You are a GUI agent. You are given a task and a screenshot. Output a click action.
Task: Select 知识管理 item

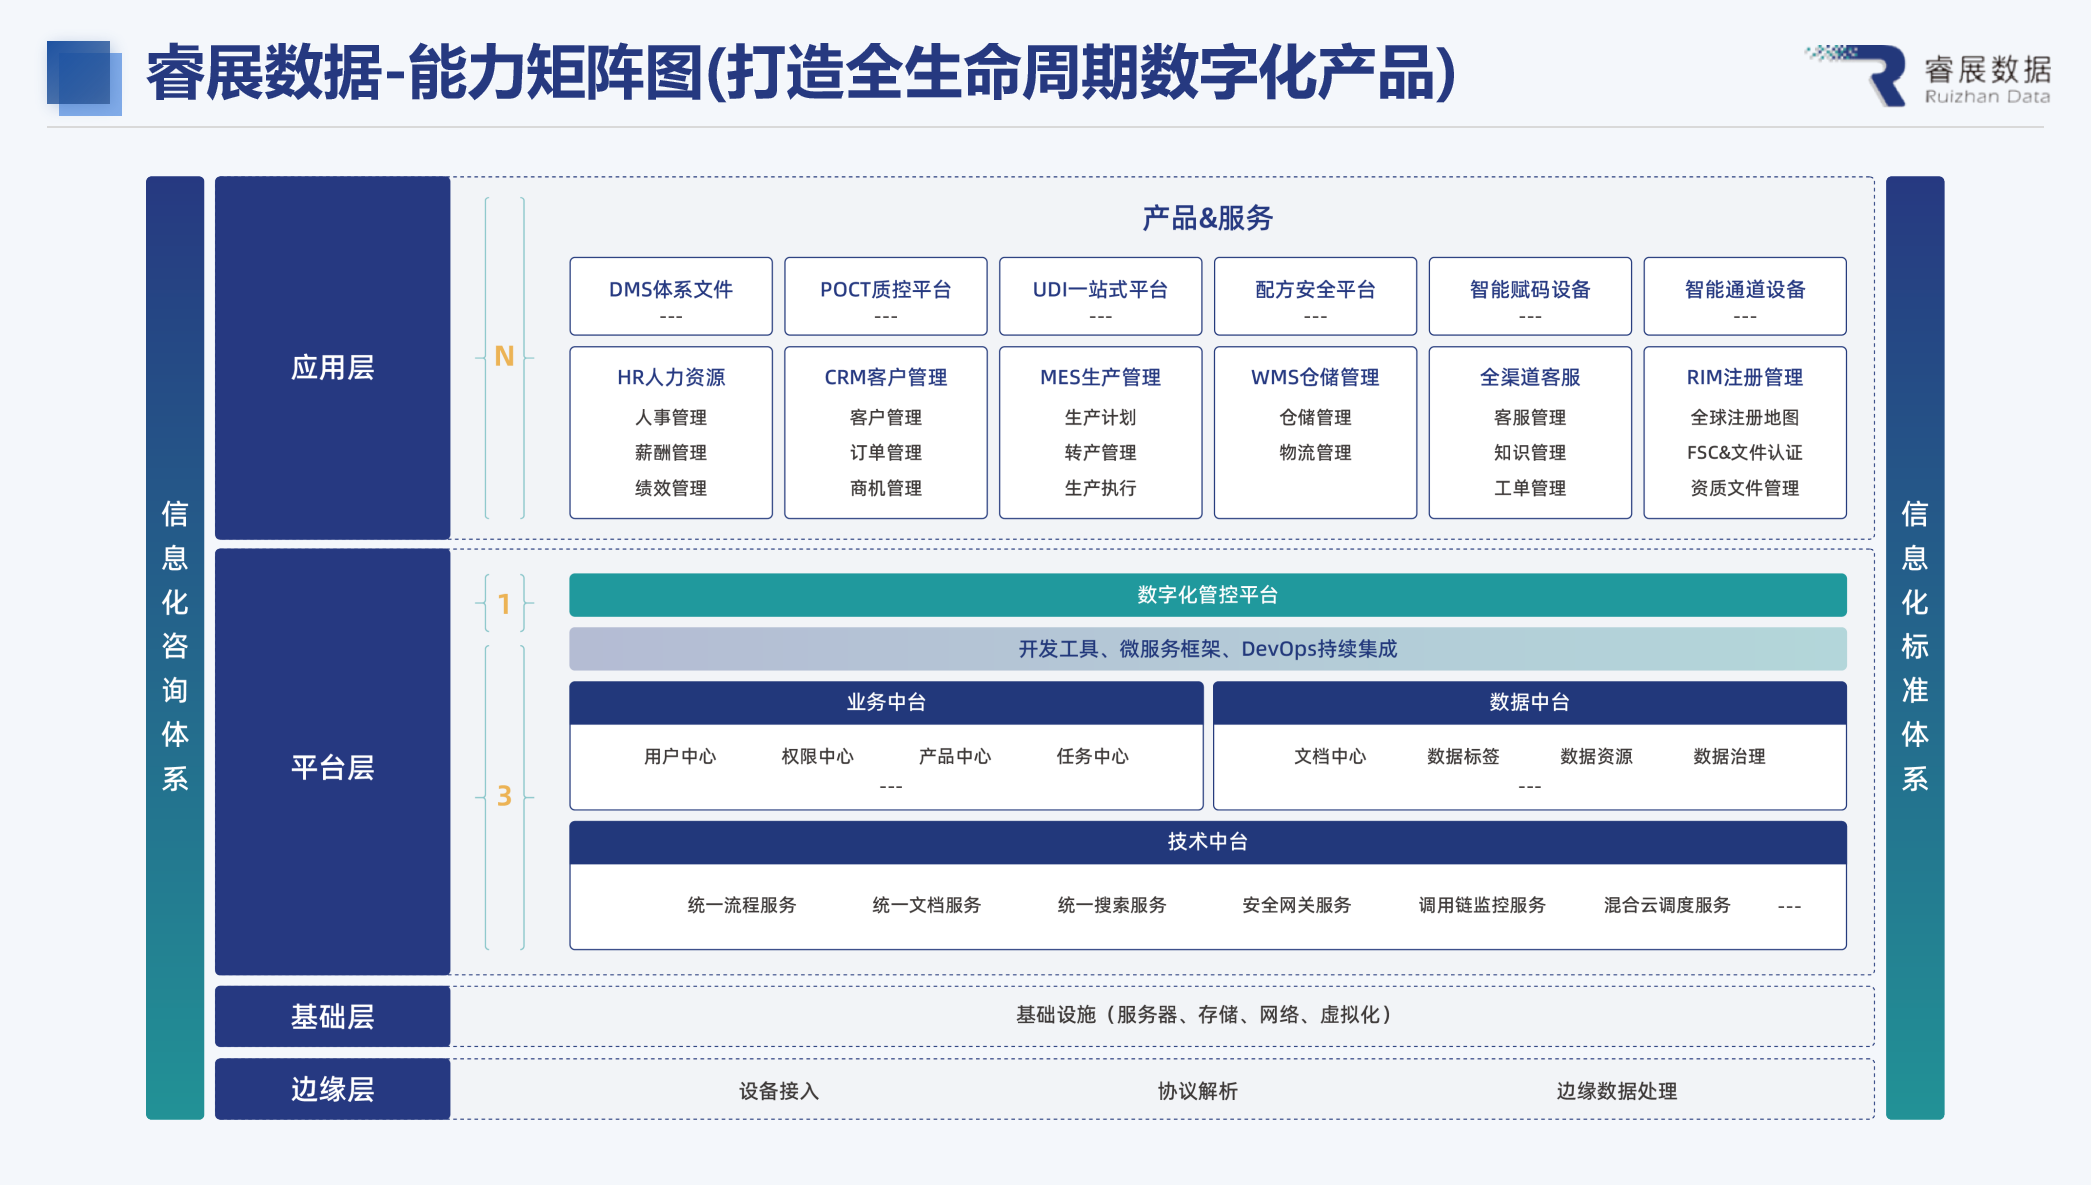click(x=1530, y=452)
